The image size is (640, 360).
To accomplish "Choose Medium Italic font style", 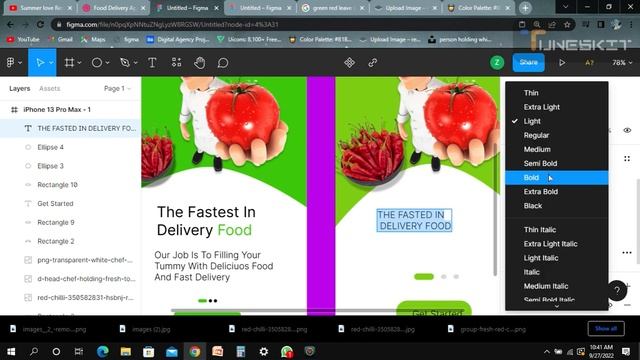I will [x=557, y=286].
